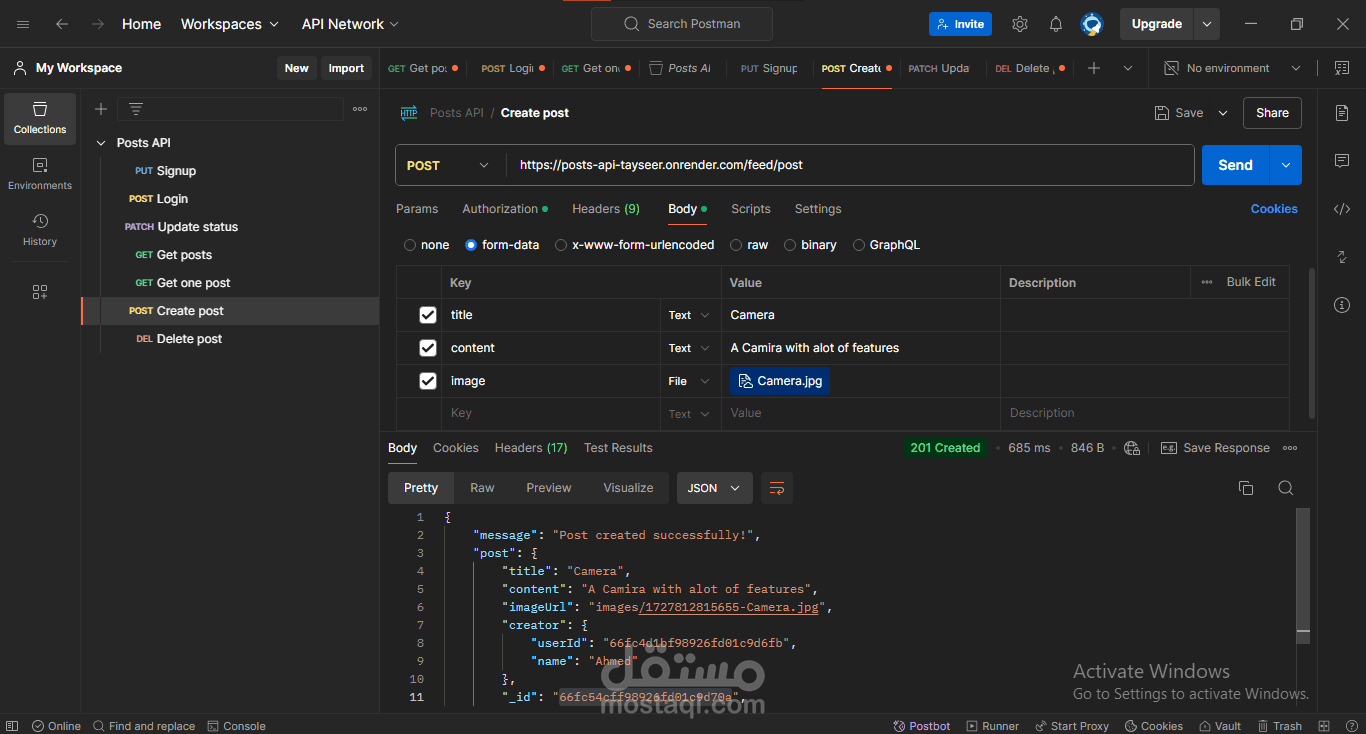The image size is (1366, 734).
Task: Open environment quick look icon
Action: 1341,68
